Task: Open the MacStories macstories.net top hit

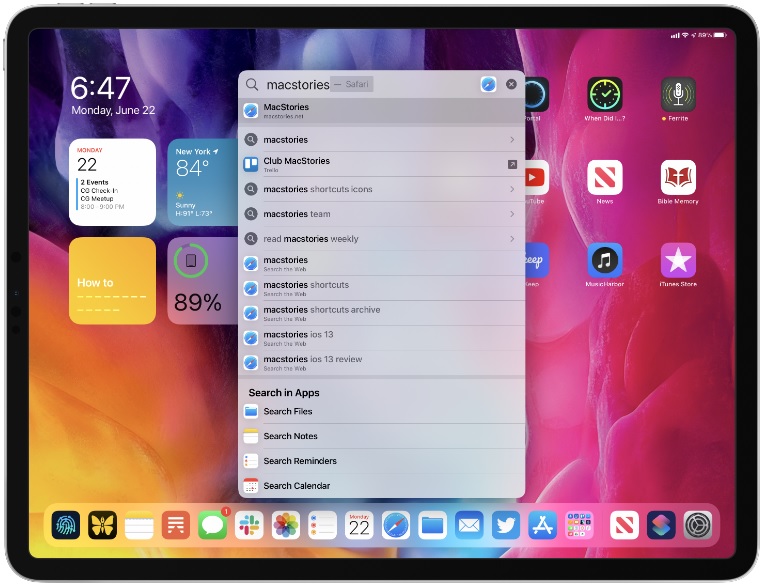Action: [382, 111]
